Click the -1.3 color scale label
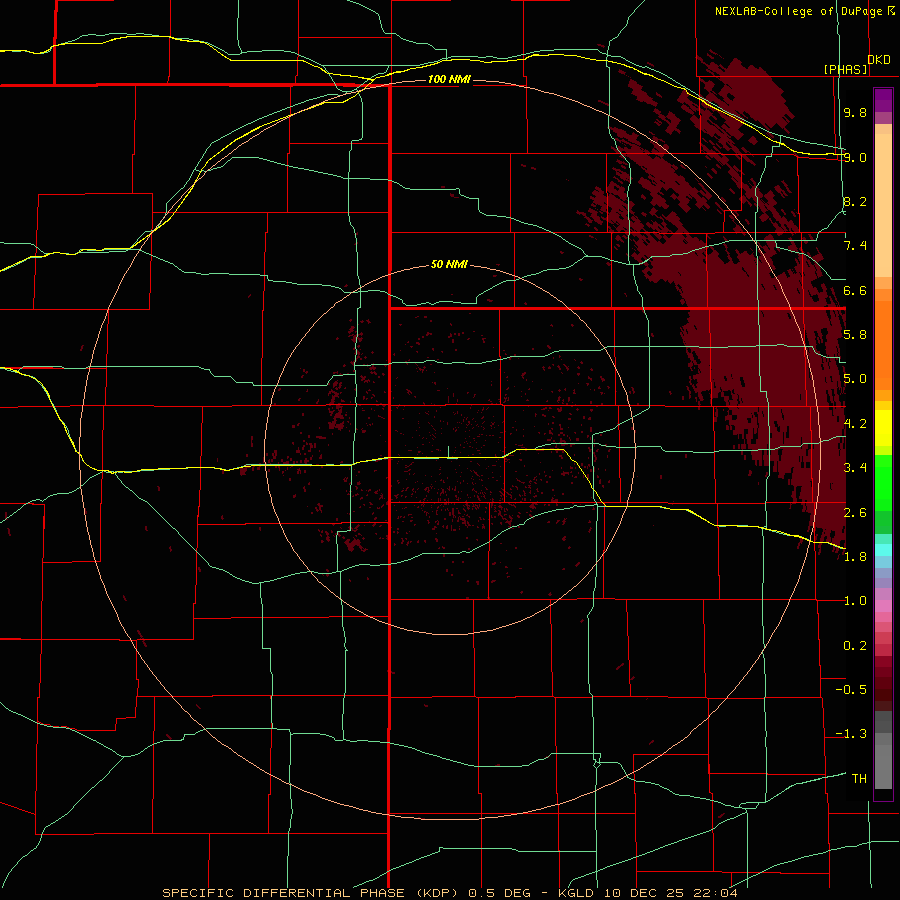This screenshot has width=900, height=900. 851,734
